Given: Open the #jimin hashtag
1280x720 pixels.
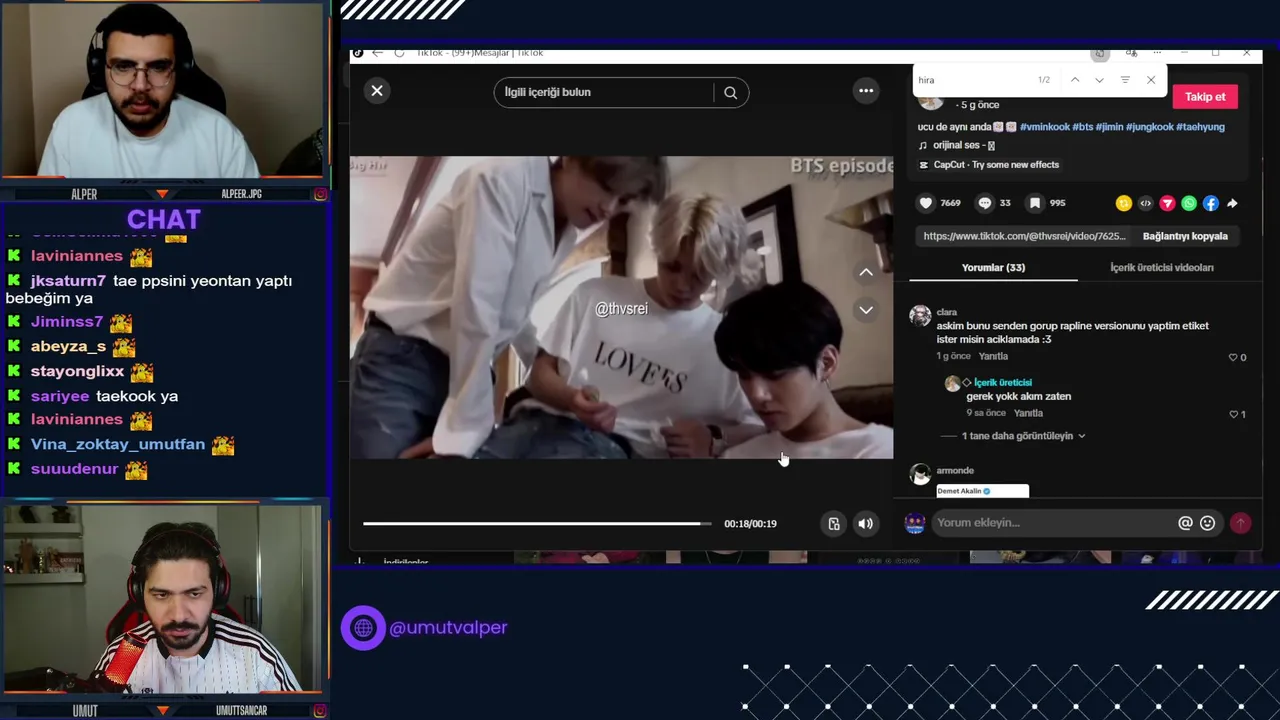Looking at the screenshot, I should point(1109,127).
